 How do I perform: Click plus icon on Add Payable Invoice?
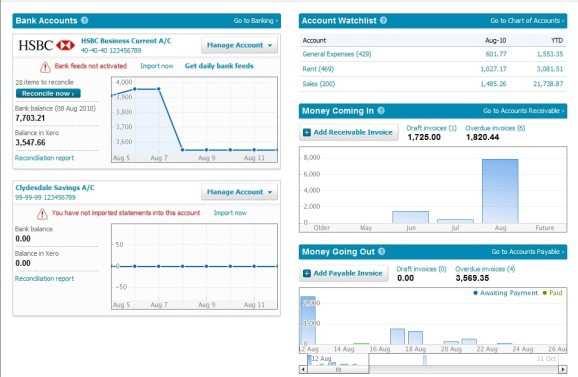click(x=307, y=273)
